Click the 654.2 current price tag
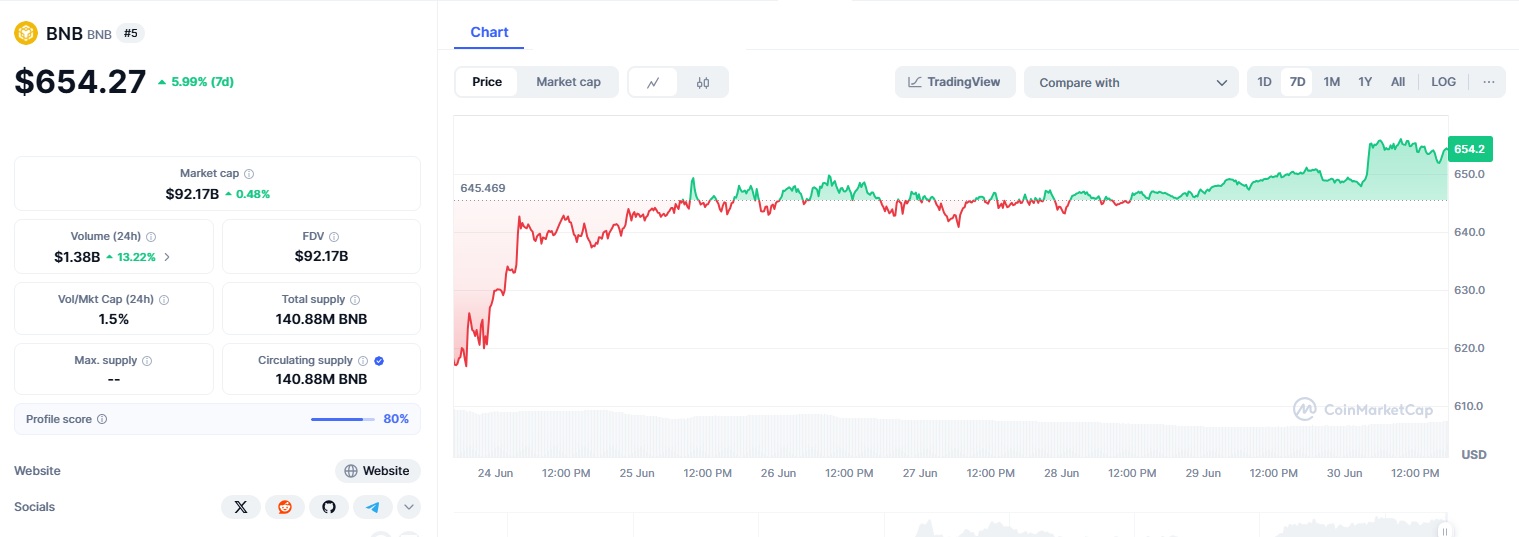The width and height of the screenshot is (1519, 537). [1470, 149]
